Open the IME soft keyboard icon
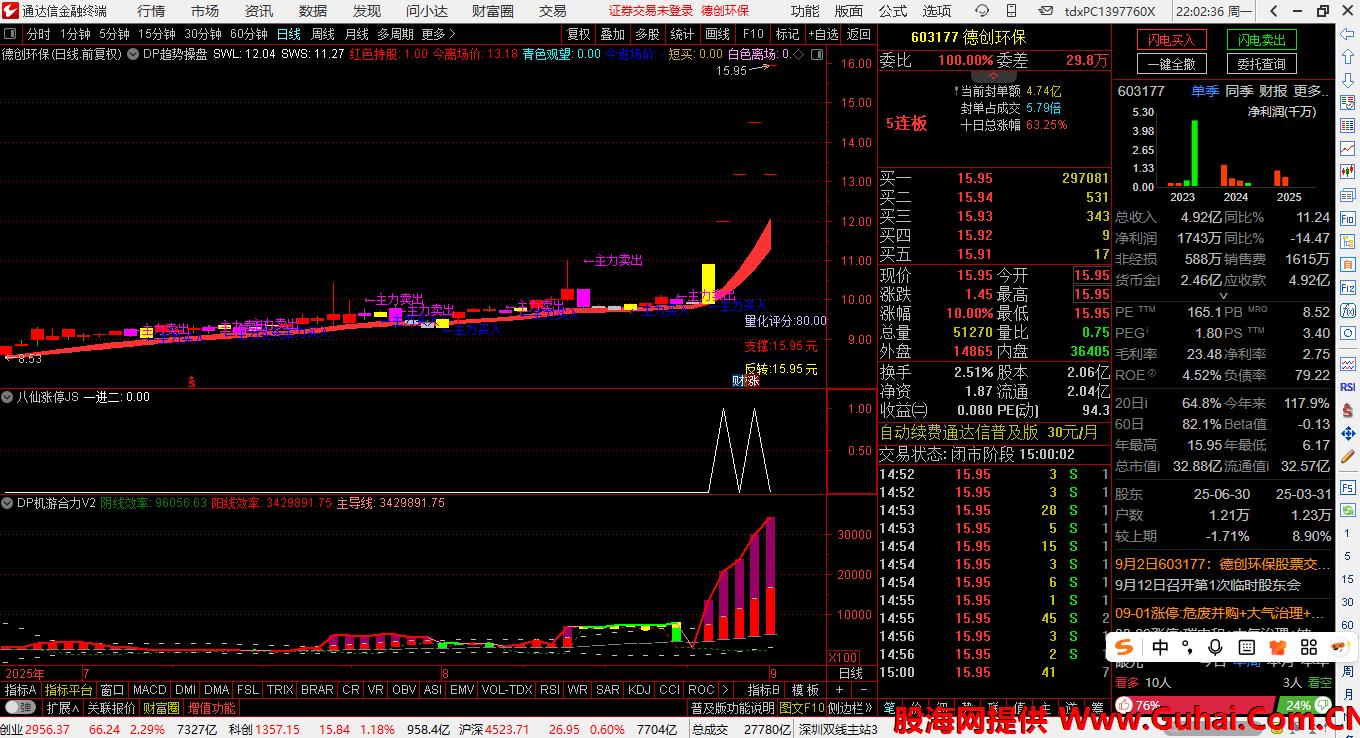 pyautogui.click(x=1245, y=648)
